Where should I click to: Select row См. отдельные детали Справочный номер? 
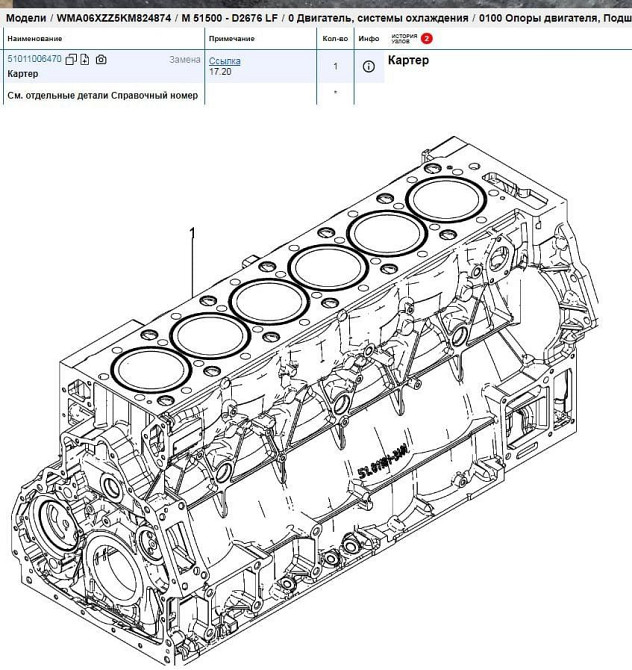coord(102,95)
